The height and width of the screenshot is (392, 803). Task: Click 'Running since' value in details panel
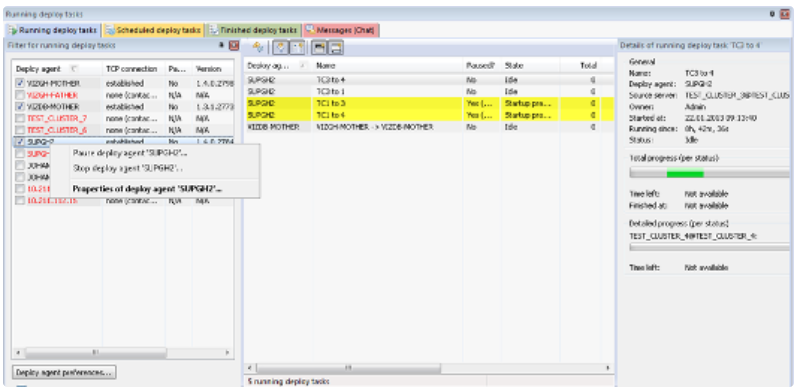[x=707, y=129]
